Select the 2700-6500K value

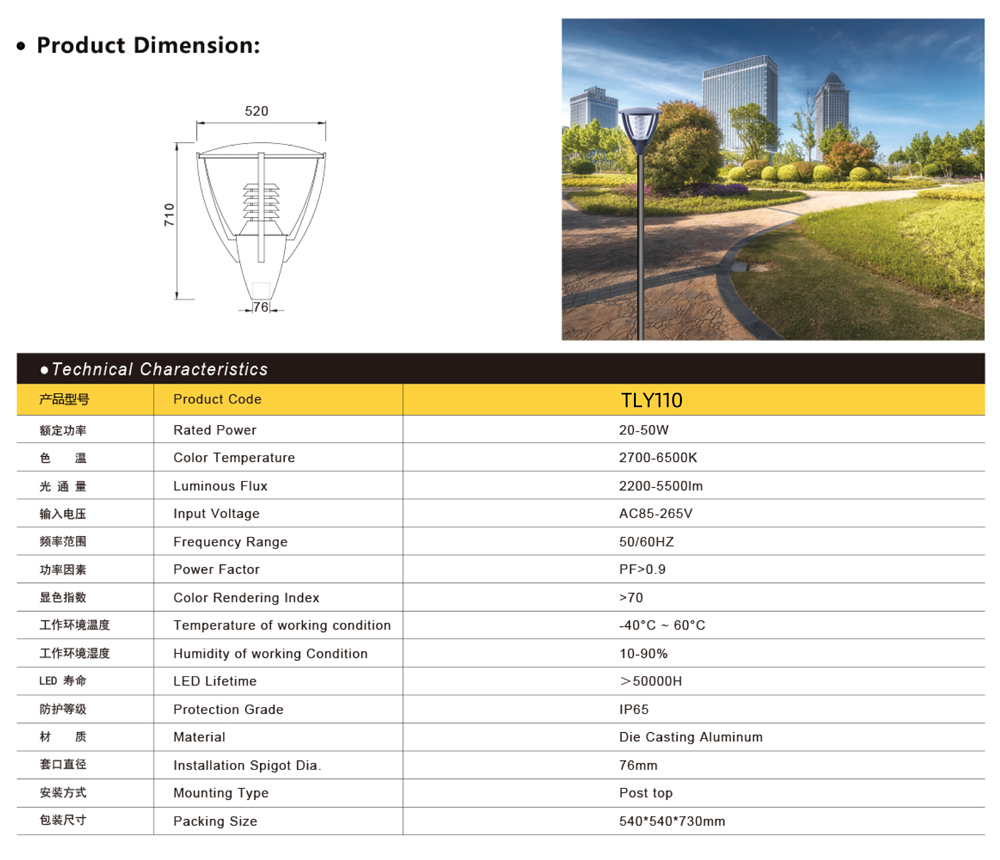658,457
